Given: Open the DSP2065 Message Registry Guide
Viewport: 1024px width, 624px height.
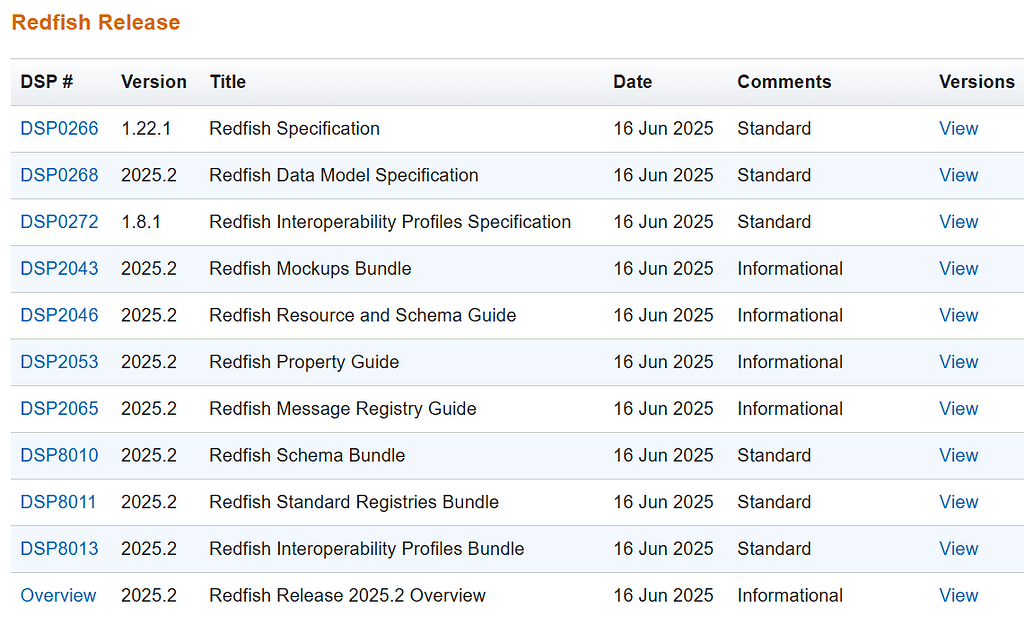Looking at the screenshot, I should [59, 408].
